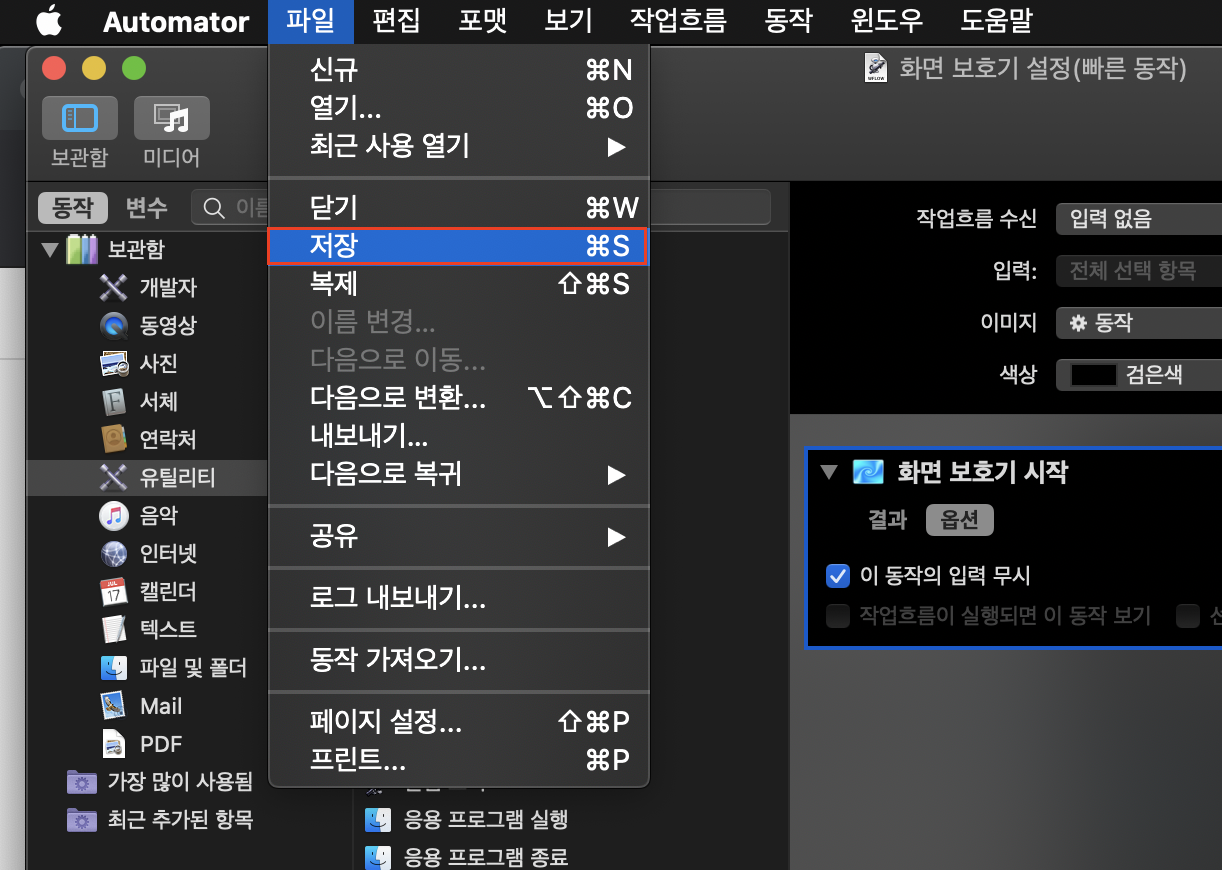The image size is (1222, 870).
Task: Choose 프린트... menu item
Action: coord(460,759)
